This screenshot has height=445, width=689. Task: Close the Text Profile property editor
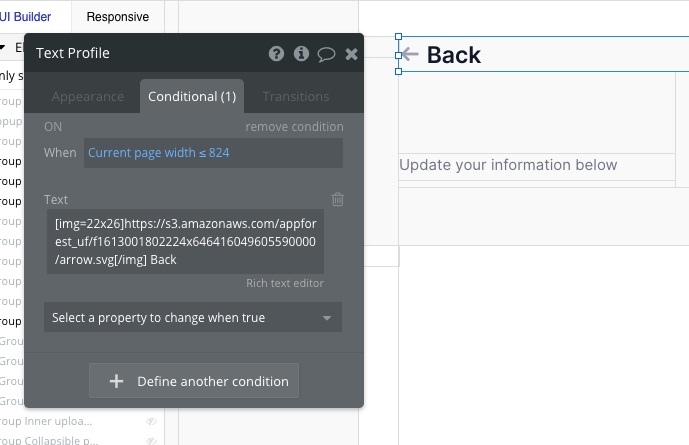351,54
